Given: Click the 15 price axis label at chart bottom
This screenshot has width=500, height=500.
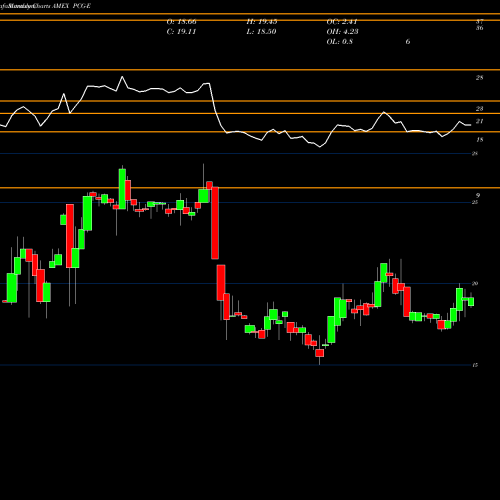Looking at the screenshot, I should coord(475,365).
